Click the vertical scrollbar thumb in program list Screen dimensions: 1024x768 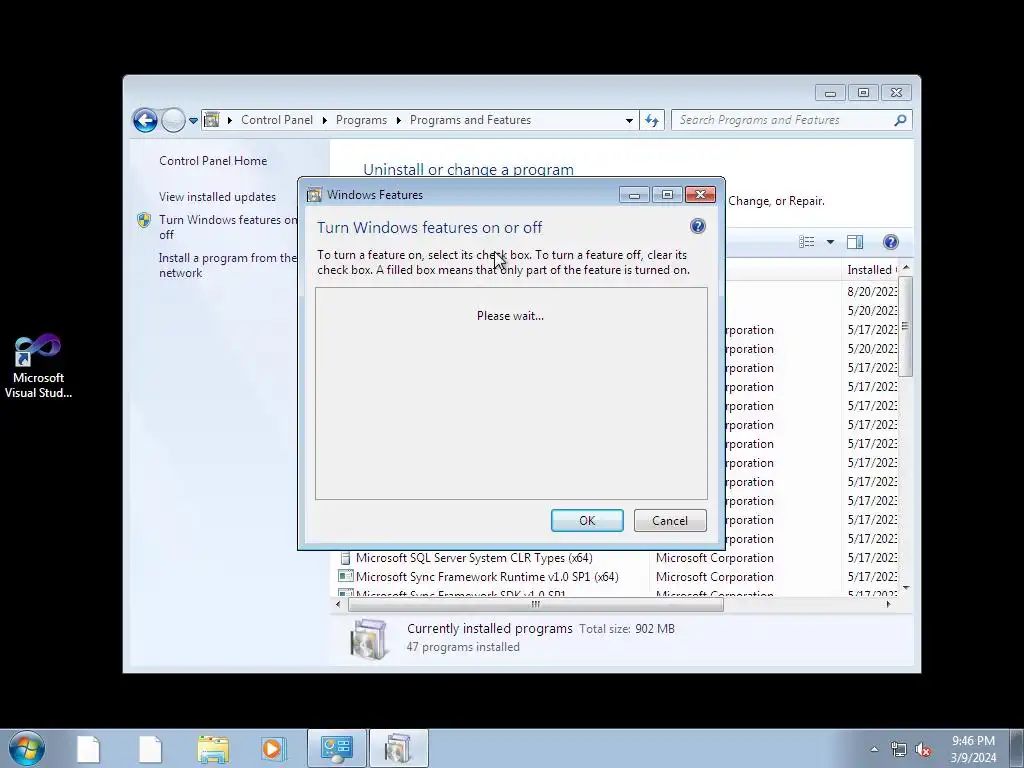click(x=906, y=327)
